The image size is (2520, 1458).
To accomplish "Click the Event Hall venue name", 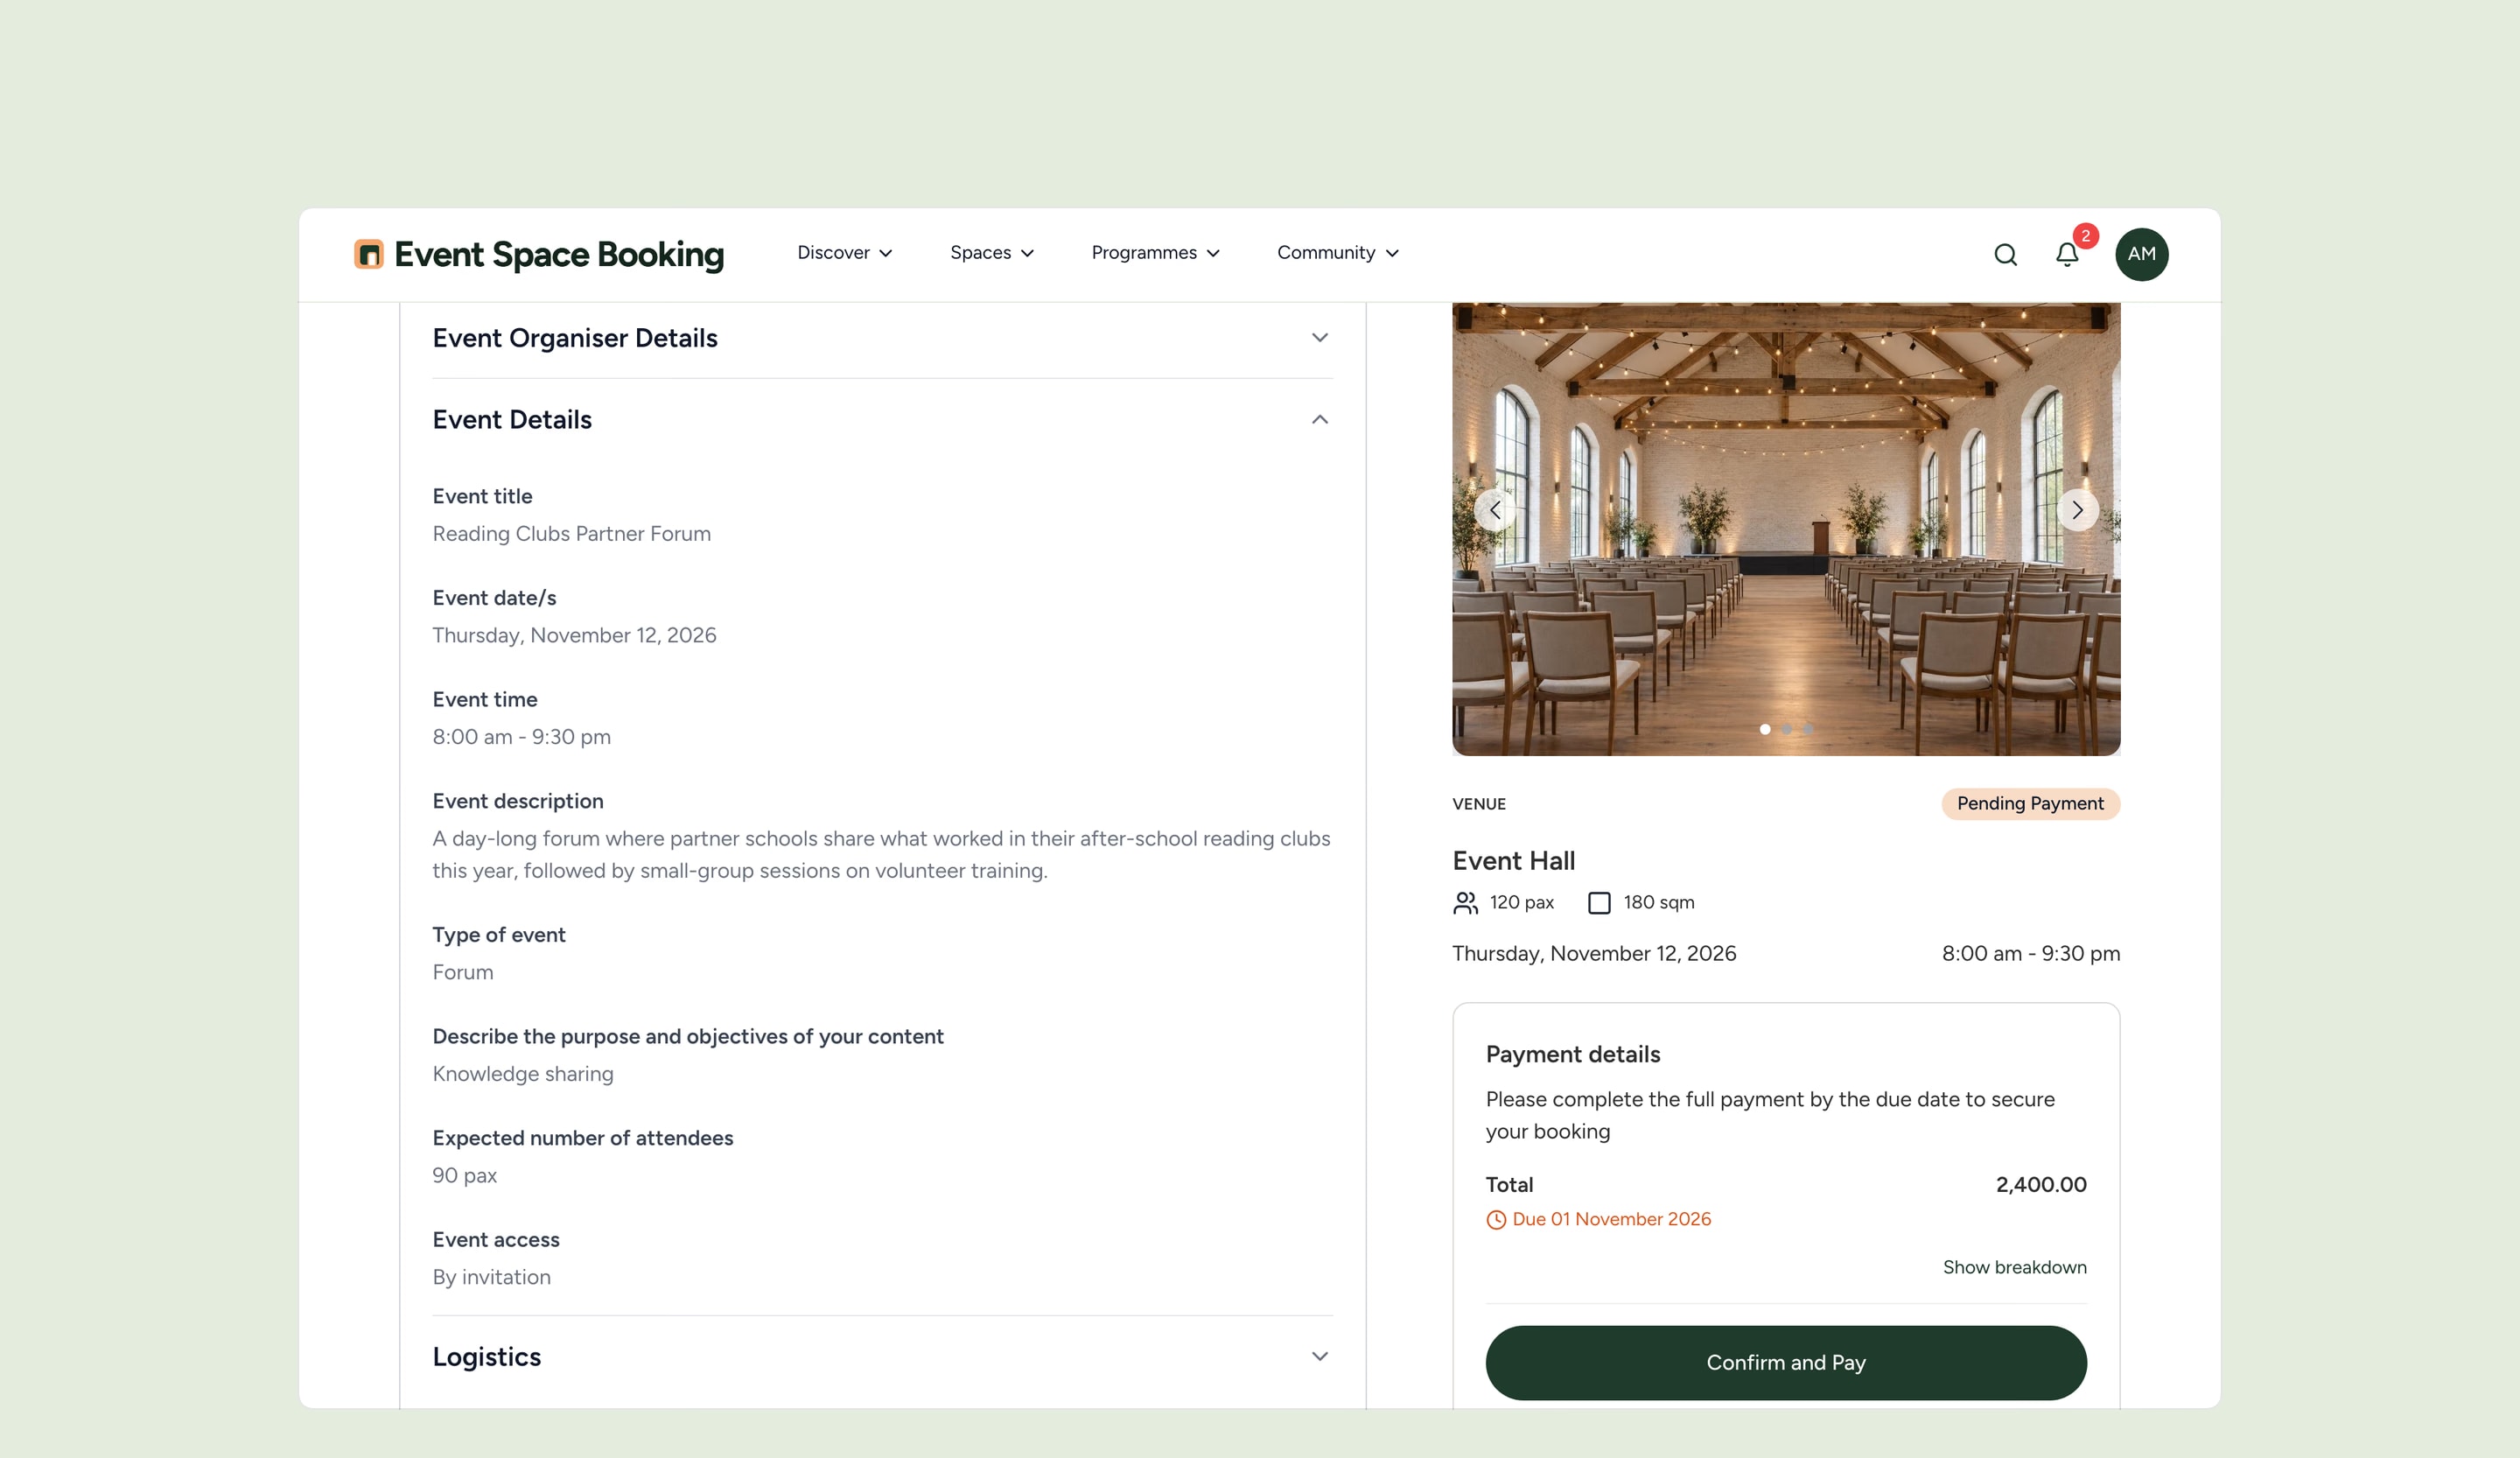I will [x=1513, y=861].
